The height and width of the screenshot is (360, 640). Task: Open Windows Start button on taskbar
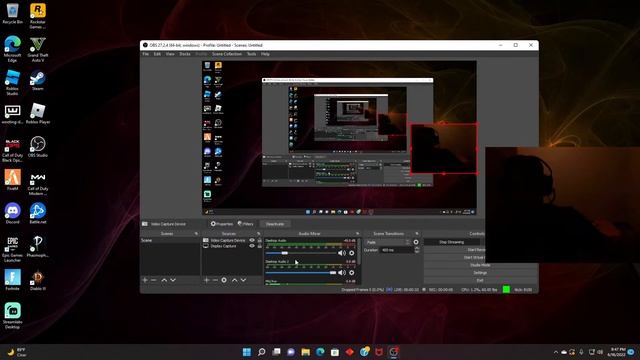pyautogui.click(x=247, y=352)
